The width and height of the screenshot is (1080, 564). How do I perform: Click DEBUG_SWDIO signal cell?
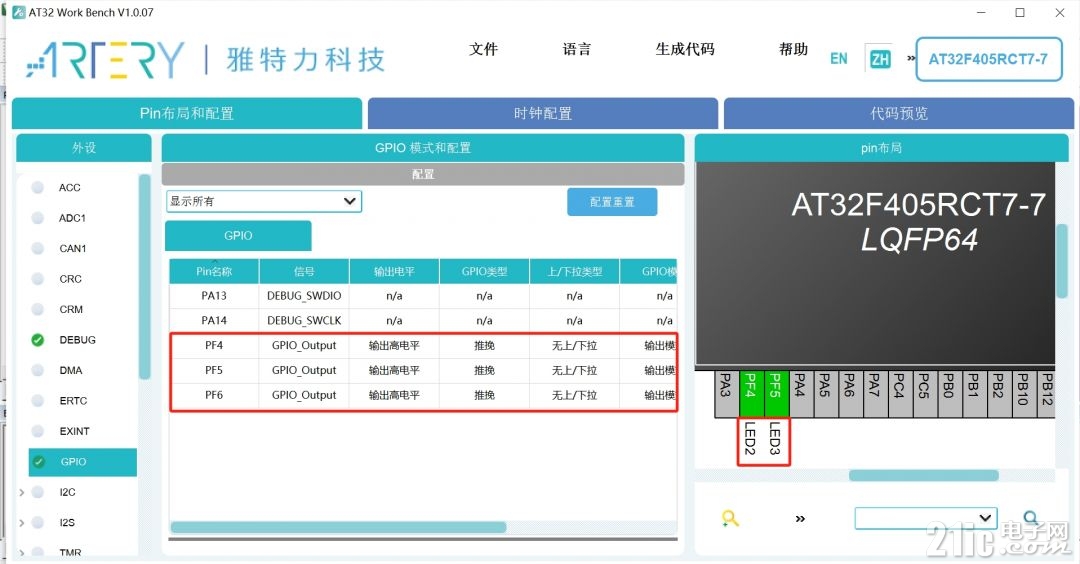(304, 295)
